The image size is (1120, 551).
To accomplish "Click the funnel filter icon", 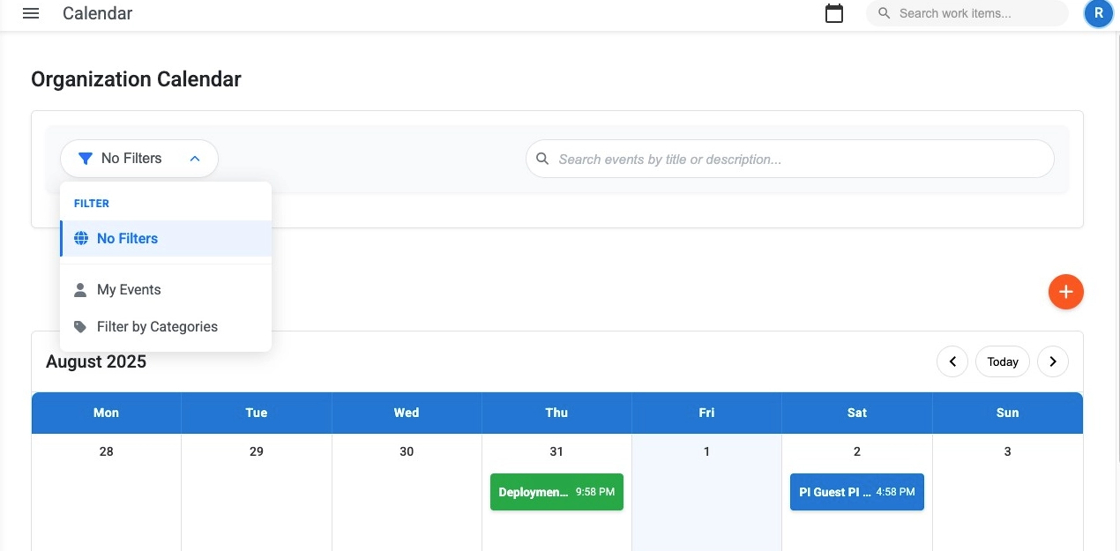I will point(85,159).
